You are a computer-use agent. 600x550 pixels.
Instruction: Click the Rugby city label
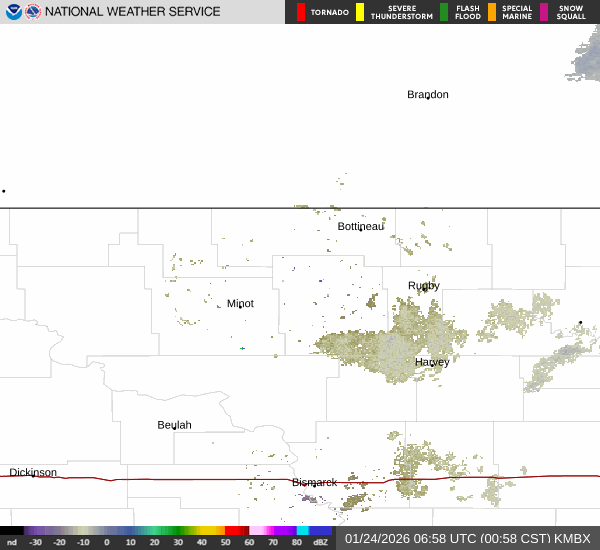[423, 286]
